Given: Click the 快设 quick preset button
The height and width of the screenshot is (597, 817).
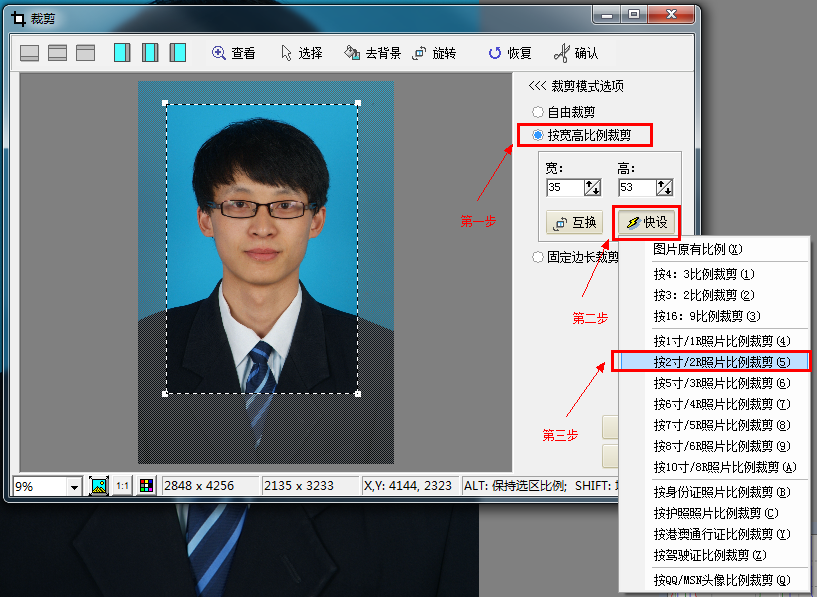Looking at the screenshot, I should [645, 222].
